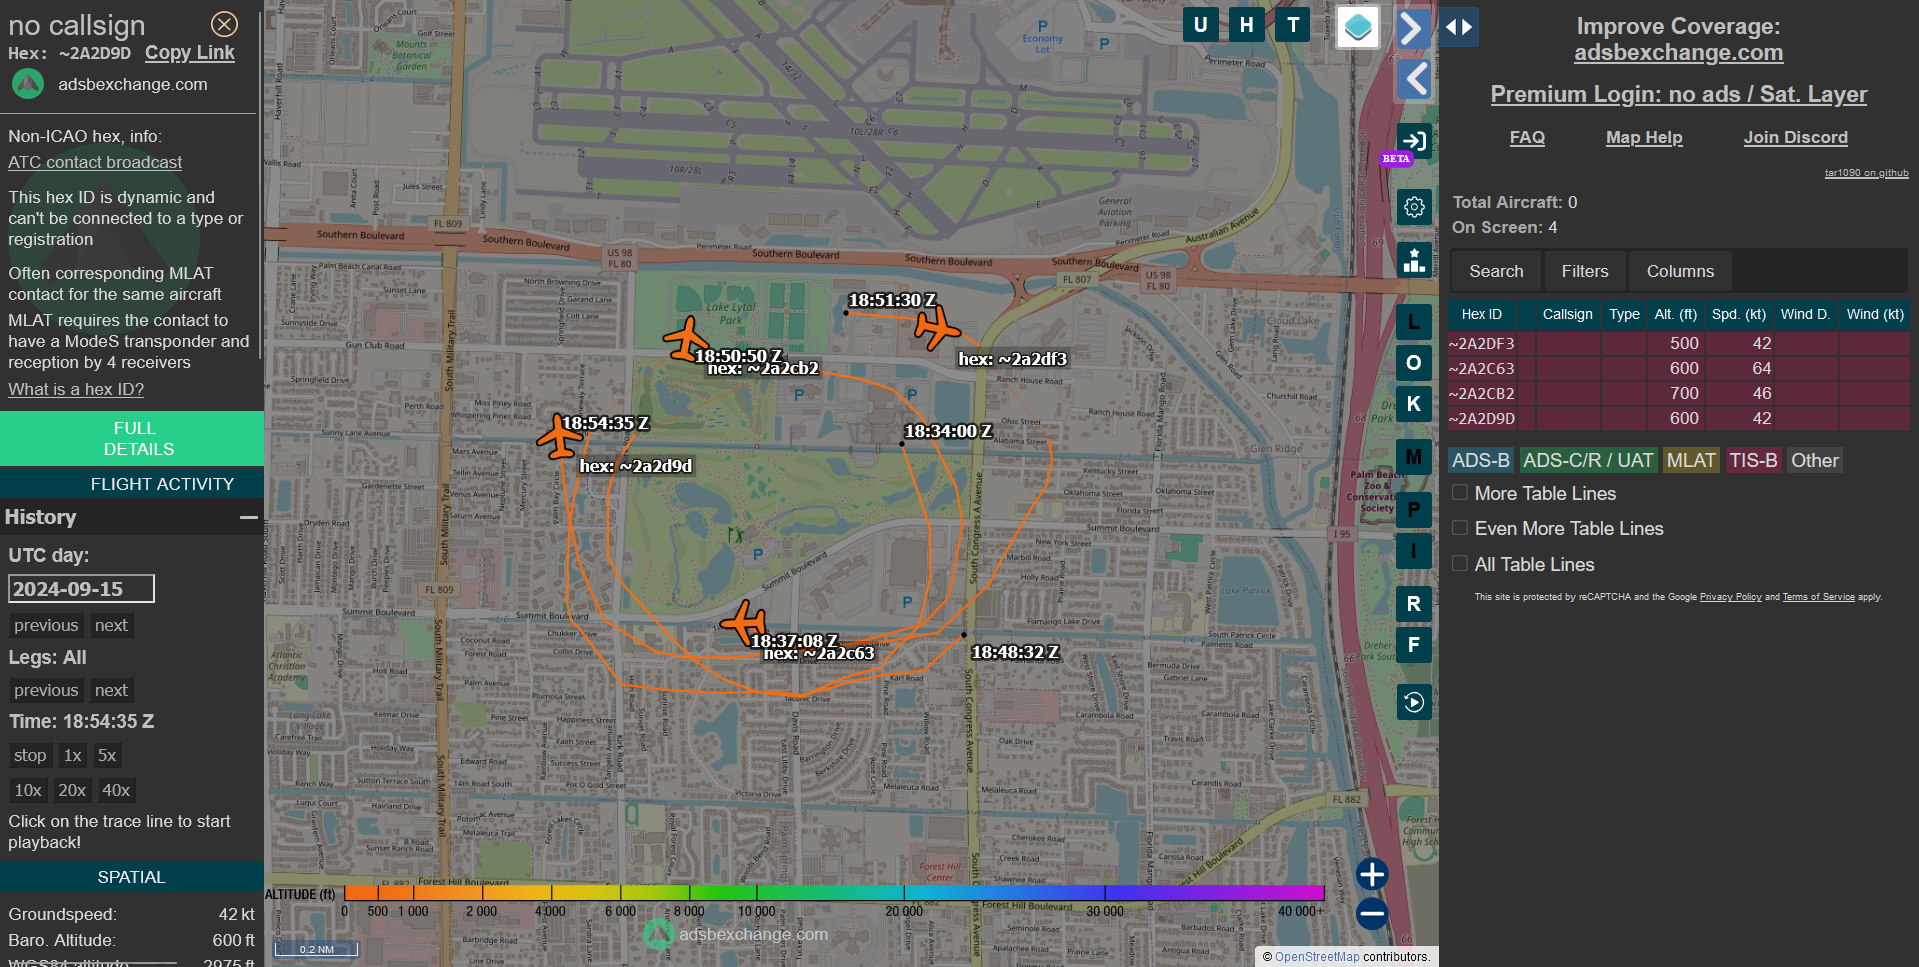Toggle the P map button
This screenshot has height=967, width=1919.
point(1414,510)
